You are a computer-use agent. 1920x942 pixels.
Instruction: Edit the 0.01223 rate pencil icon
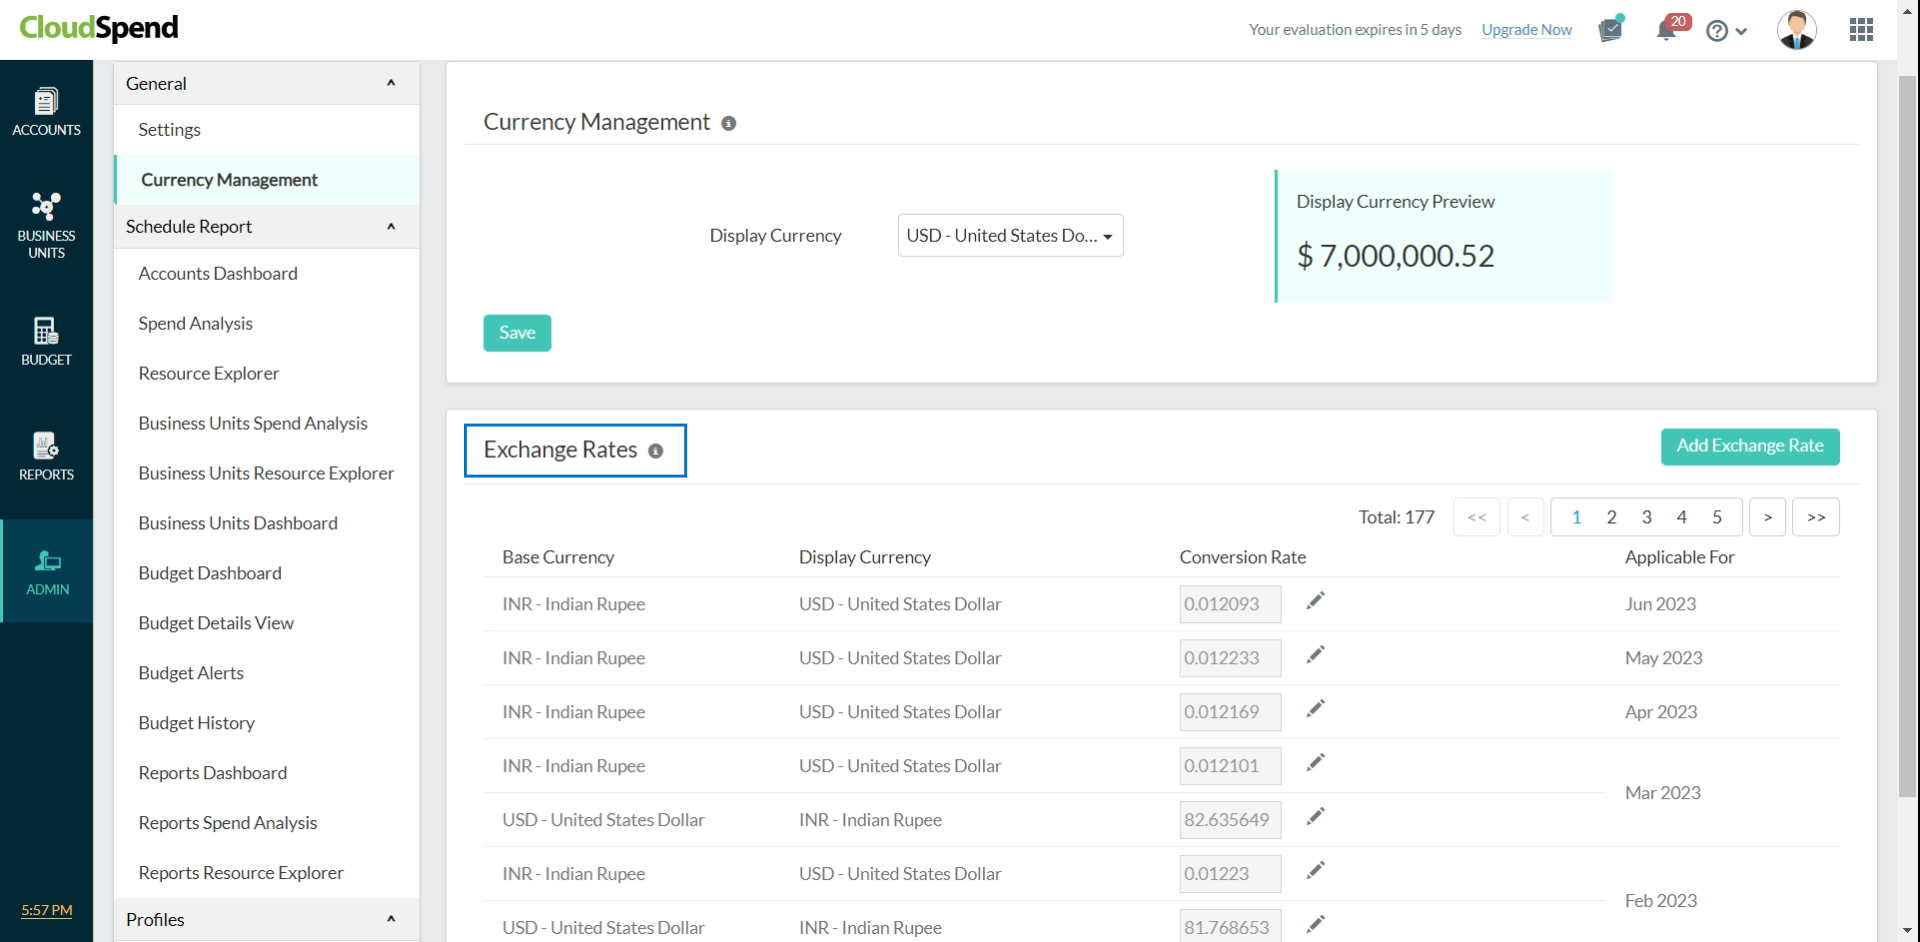[x=1316, y=870]
